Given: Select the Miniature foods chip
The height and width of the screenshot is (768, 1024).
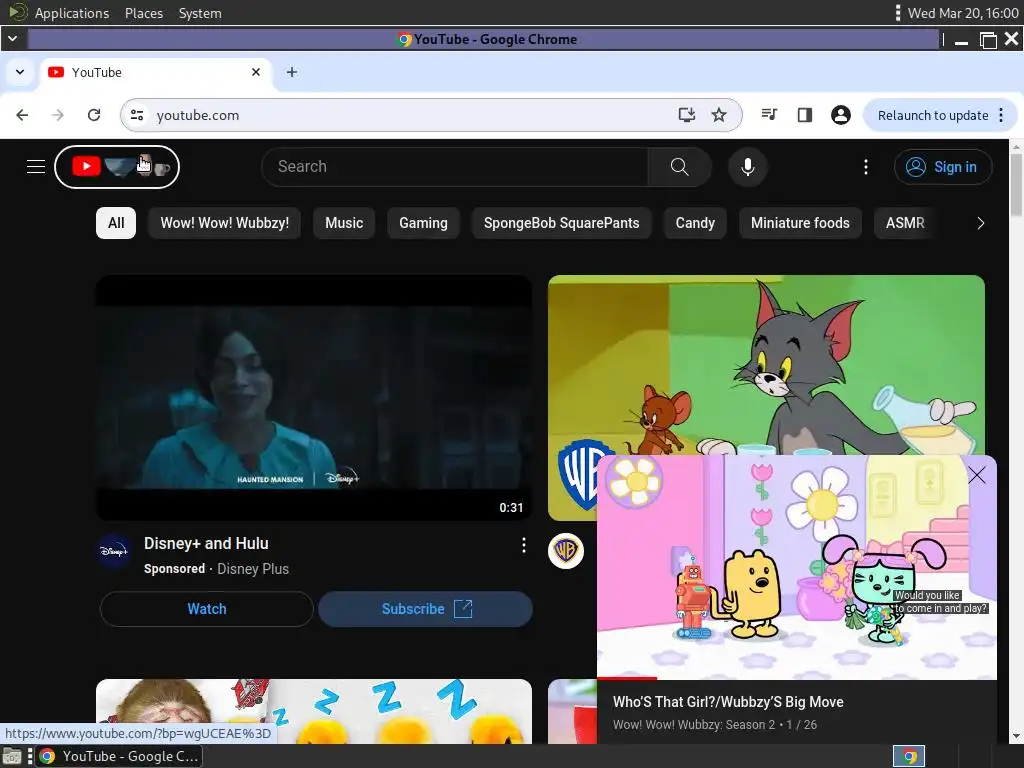Looking at the screenshot, I should pyautogui.click(x=800, y=223).
